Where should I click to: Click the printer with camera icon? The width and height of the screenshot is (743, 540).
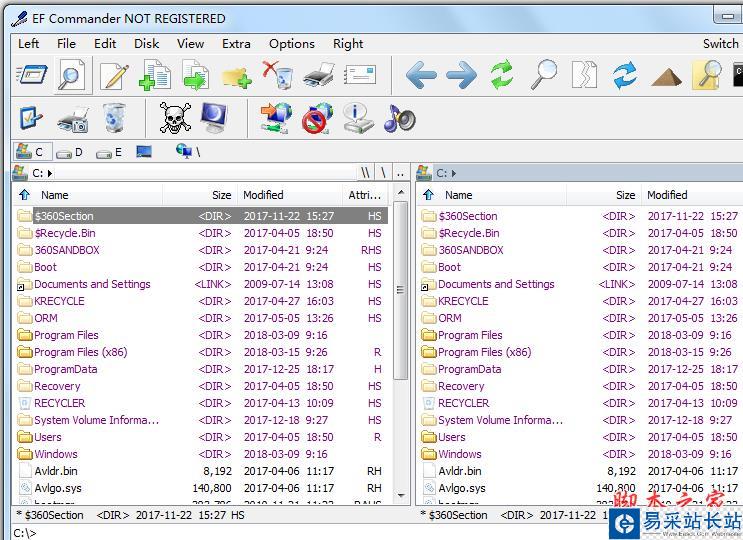(72, 119)
